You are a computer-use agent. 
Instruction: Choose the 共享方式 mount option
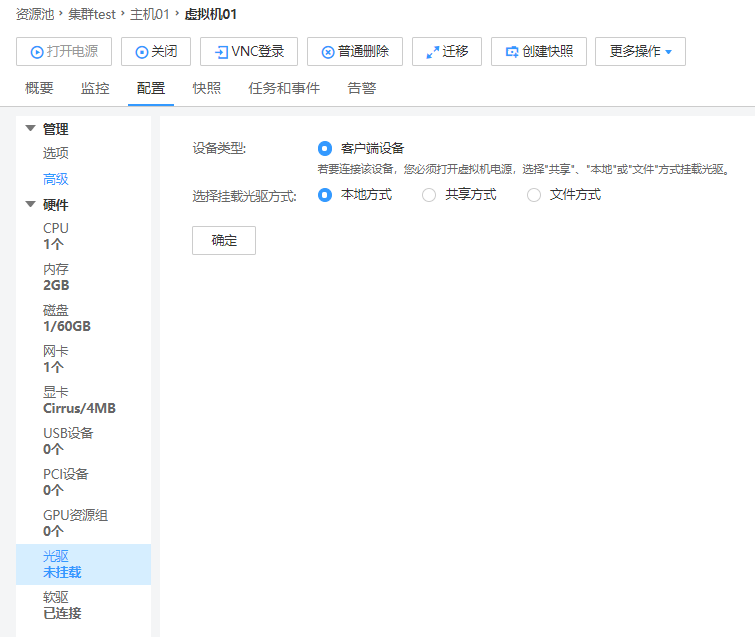pos(429,195)
